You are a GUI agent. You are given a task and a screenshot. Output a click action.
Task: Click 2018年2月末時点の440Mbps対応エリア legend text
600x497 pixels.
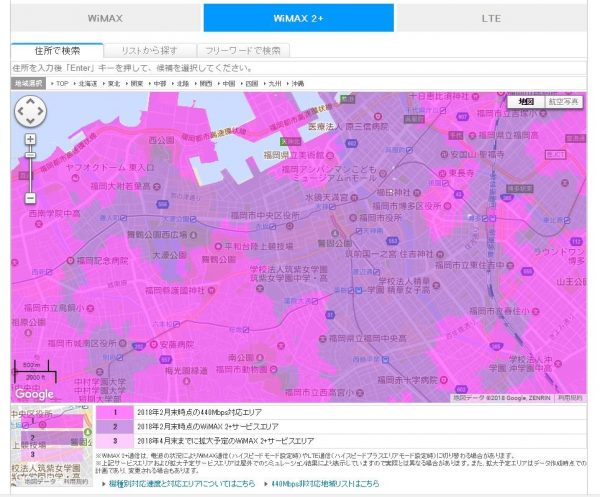click(199, 412)
